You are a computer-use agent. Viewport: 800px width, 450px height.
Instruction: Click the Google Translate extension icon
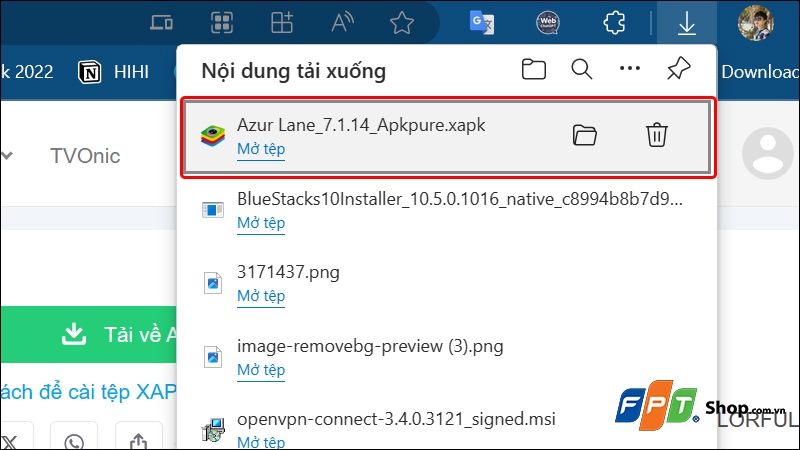coord(481,23)
